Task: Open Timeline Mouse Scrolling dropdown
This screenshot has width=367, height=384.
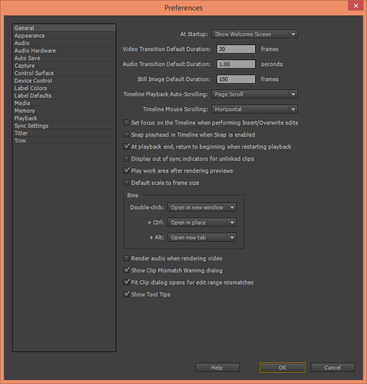Action: [255, 109]
